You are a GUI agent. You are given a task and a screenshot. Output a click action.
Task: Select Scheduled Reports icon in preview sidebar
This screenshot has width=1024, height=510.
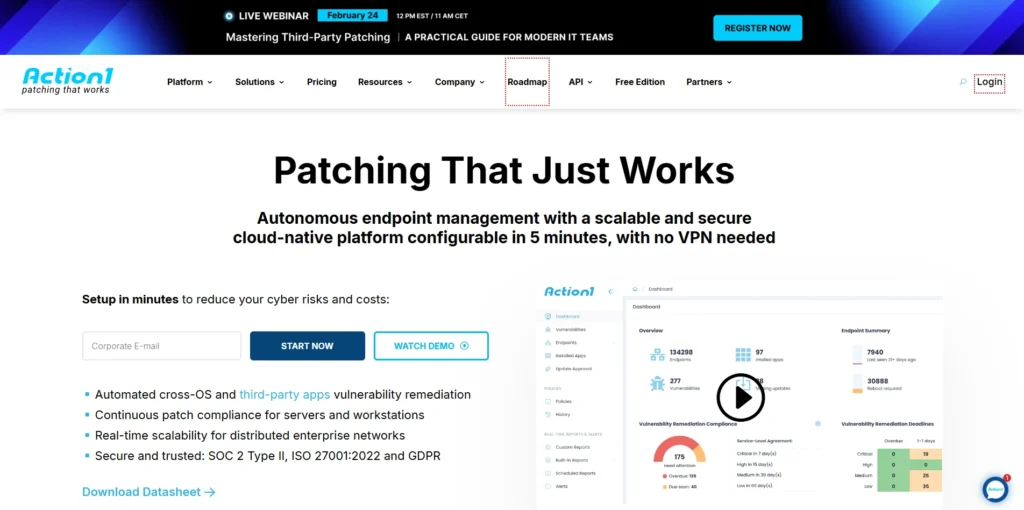pyautogui.click(x=547, y=473)
